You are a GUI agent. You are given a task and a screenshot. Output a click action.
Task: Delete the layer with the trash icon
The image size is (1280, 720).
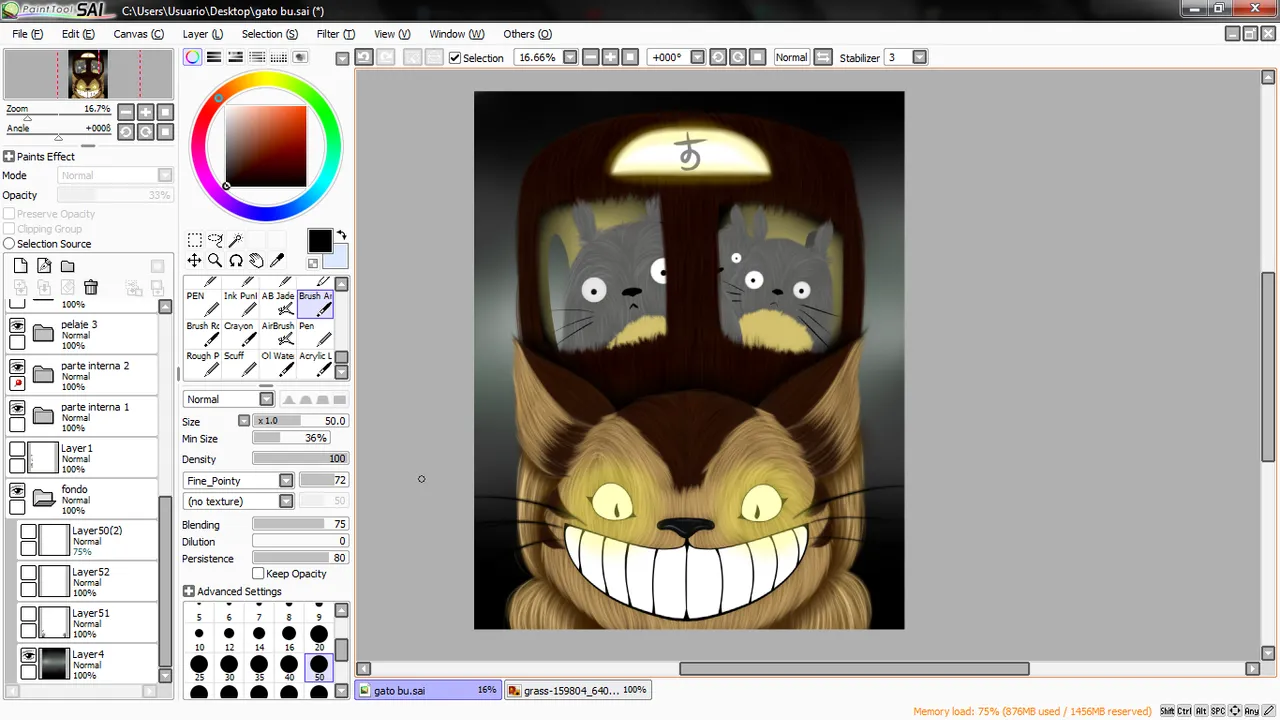[x=91, y=288]
